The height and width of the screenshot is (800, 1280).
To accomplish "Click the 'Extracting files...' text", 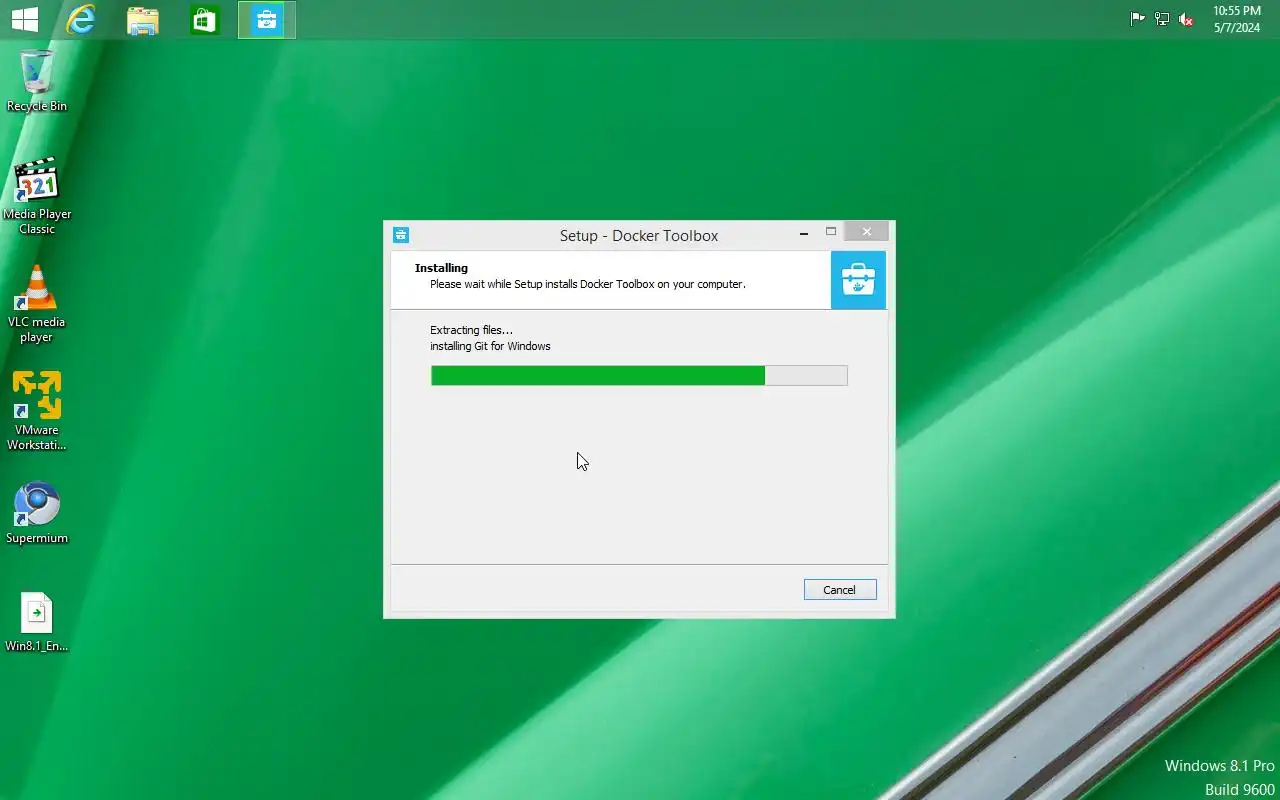I will 471,330.
